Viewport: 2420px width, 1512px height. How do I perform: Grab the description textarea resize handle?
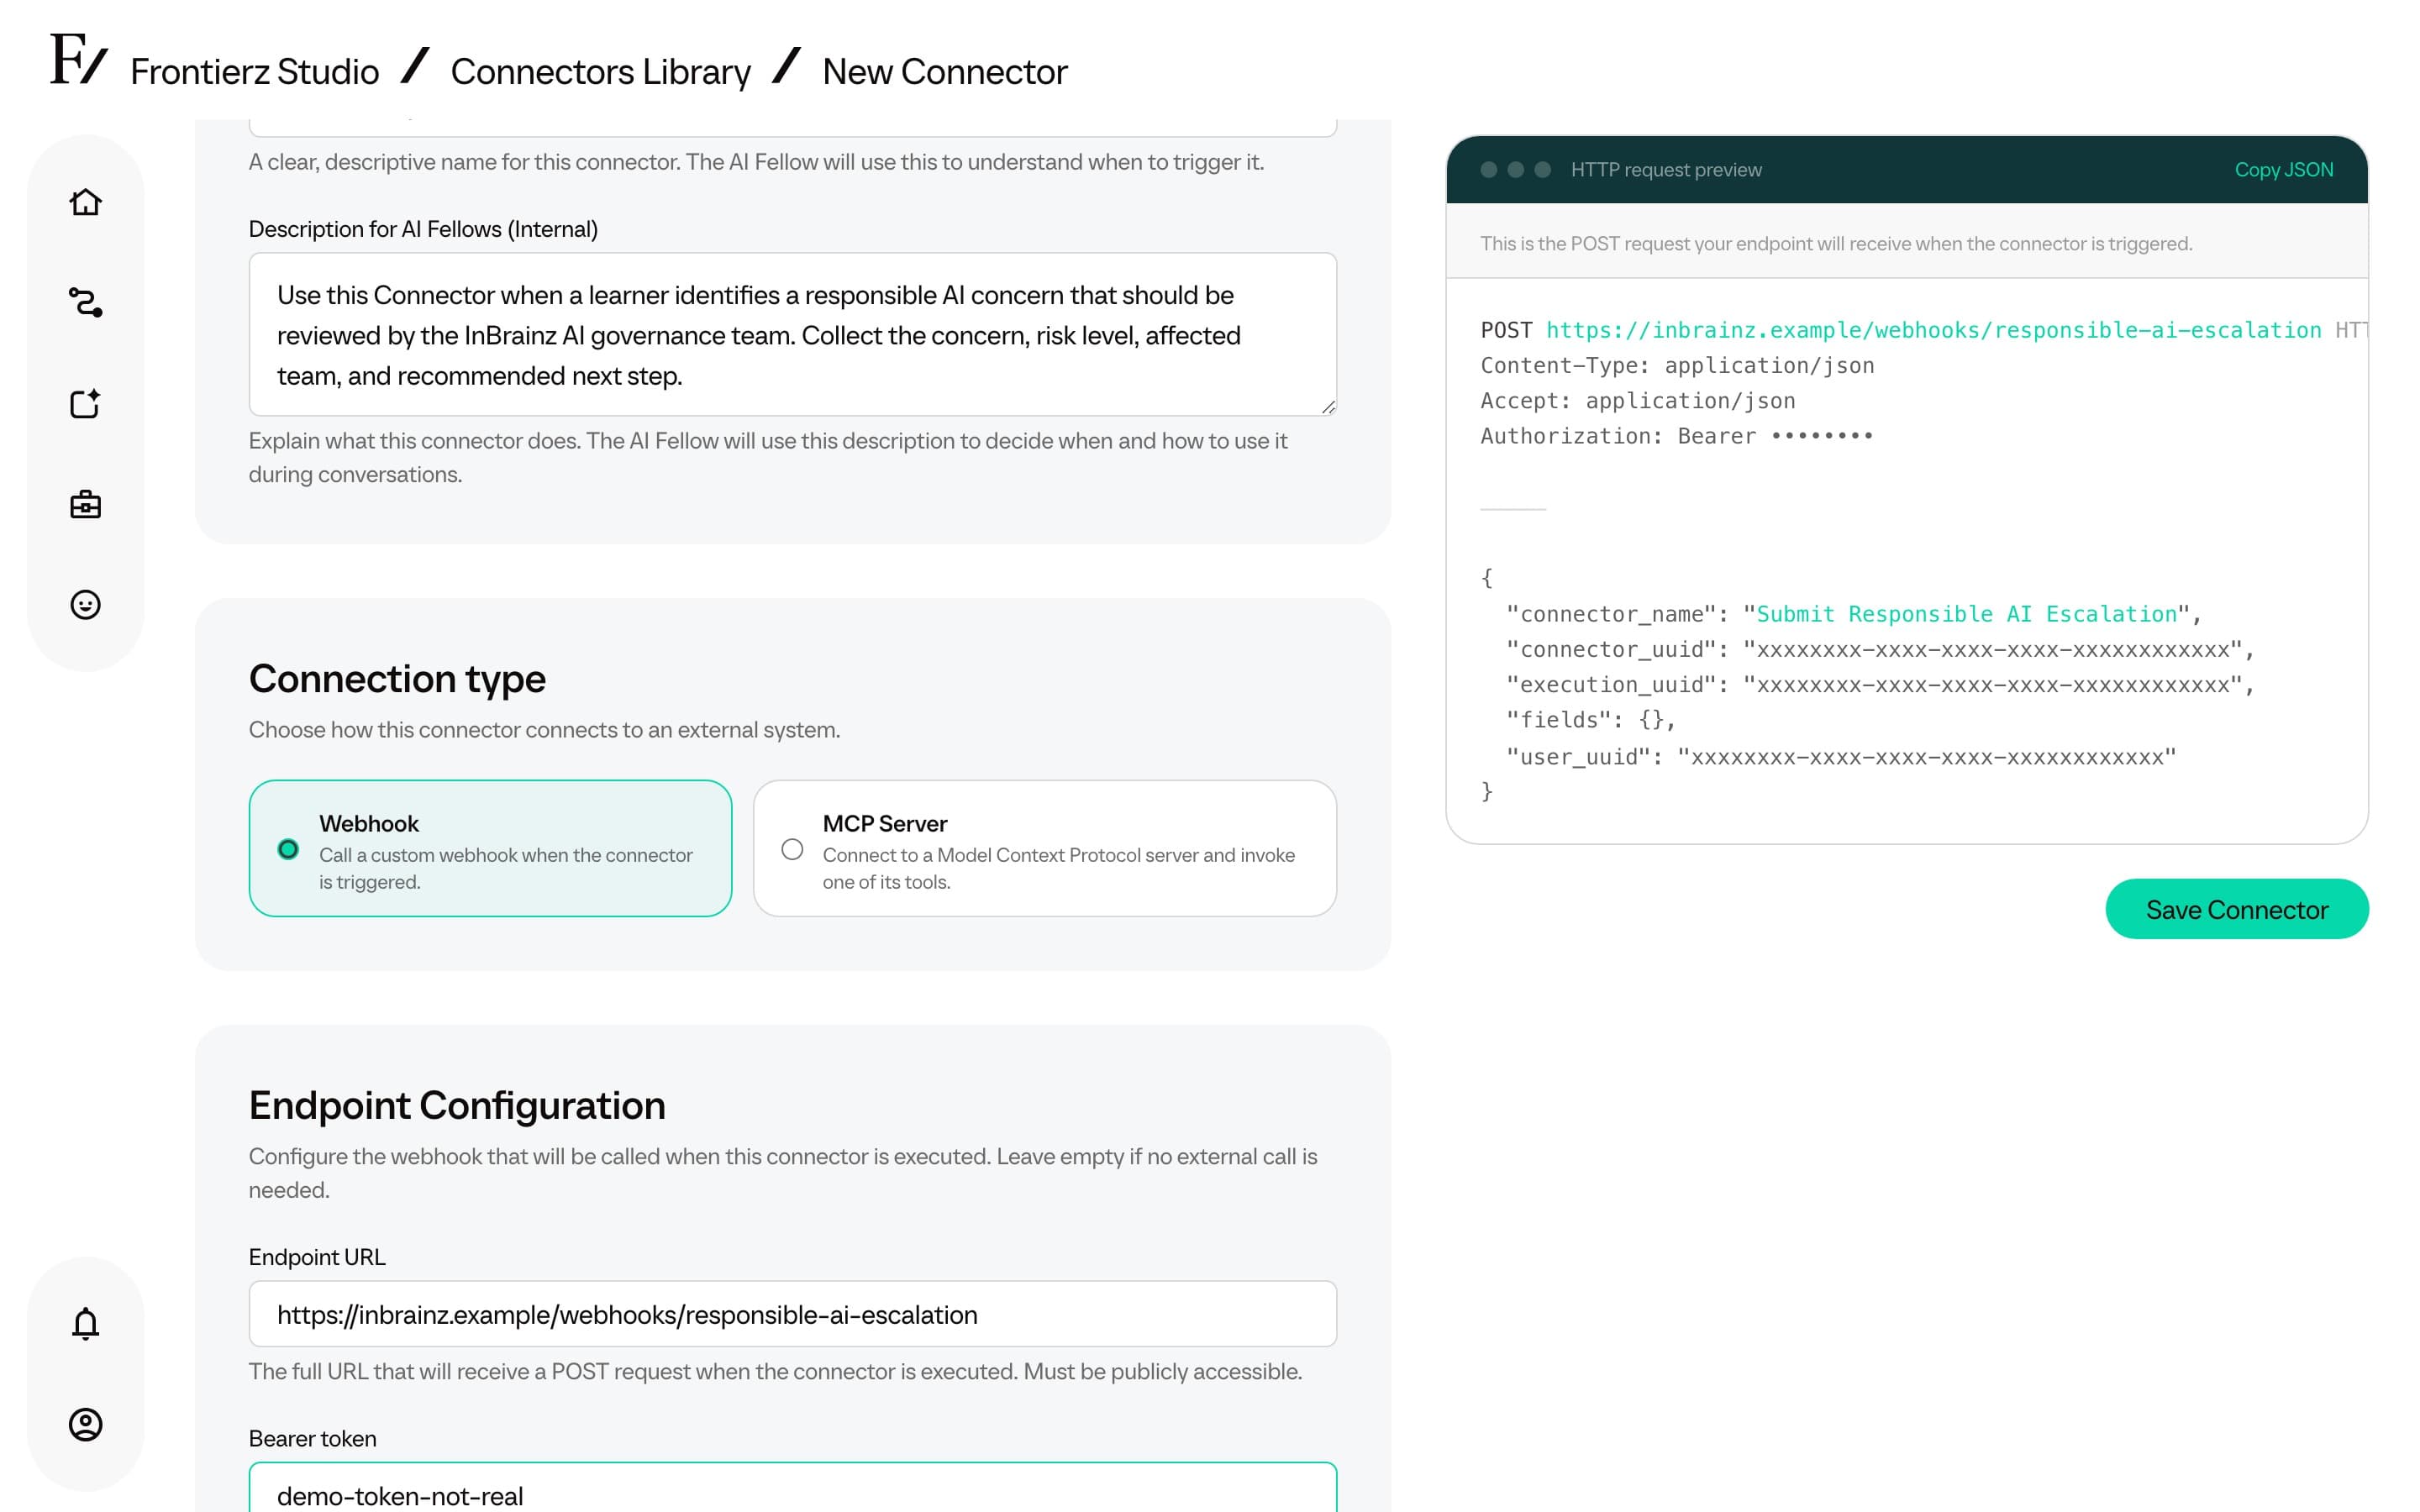pos(1328,406)
